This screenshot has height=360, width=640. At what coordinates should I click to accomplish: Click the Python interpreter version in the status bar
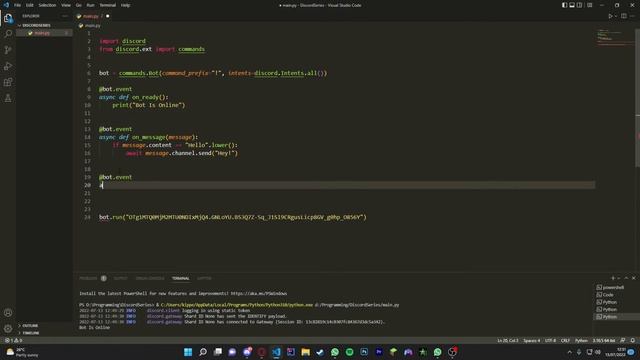[604, 340]
